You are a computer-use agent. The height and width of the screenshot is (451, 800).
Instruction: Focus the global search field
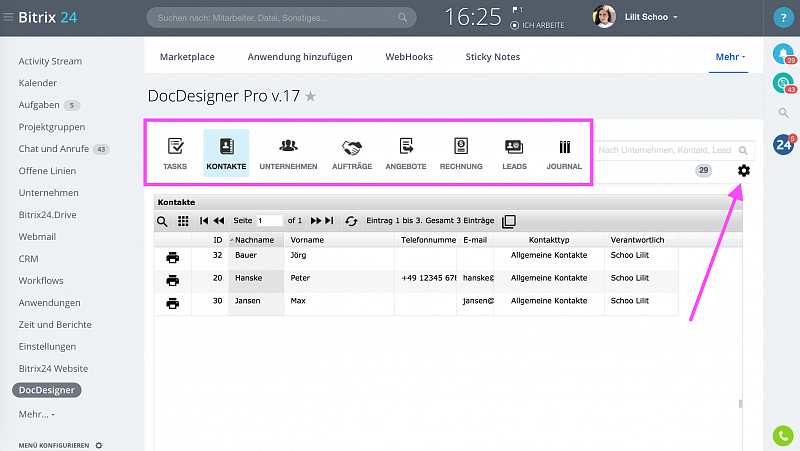click(281, 18)
